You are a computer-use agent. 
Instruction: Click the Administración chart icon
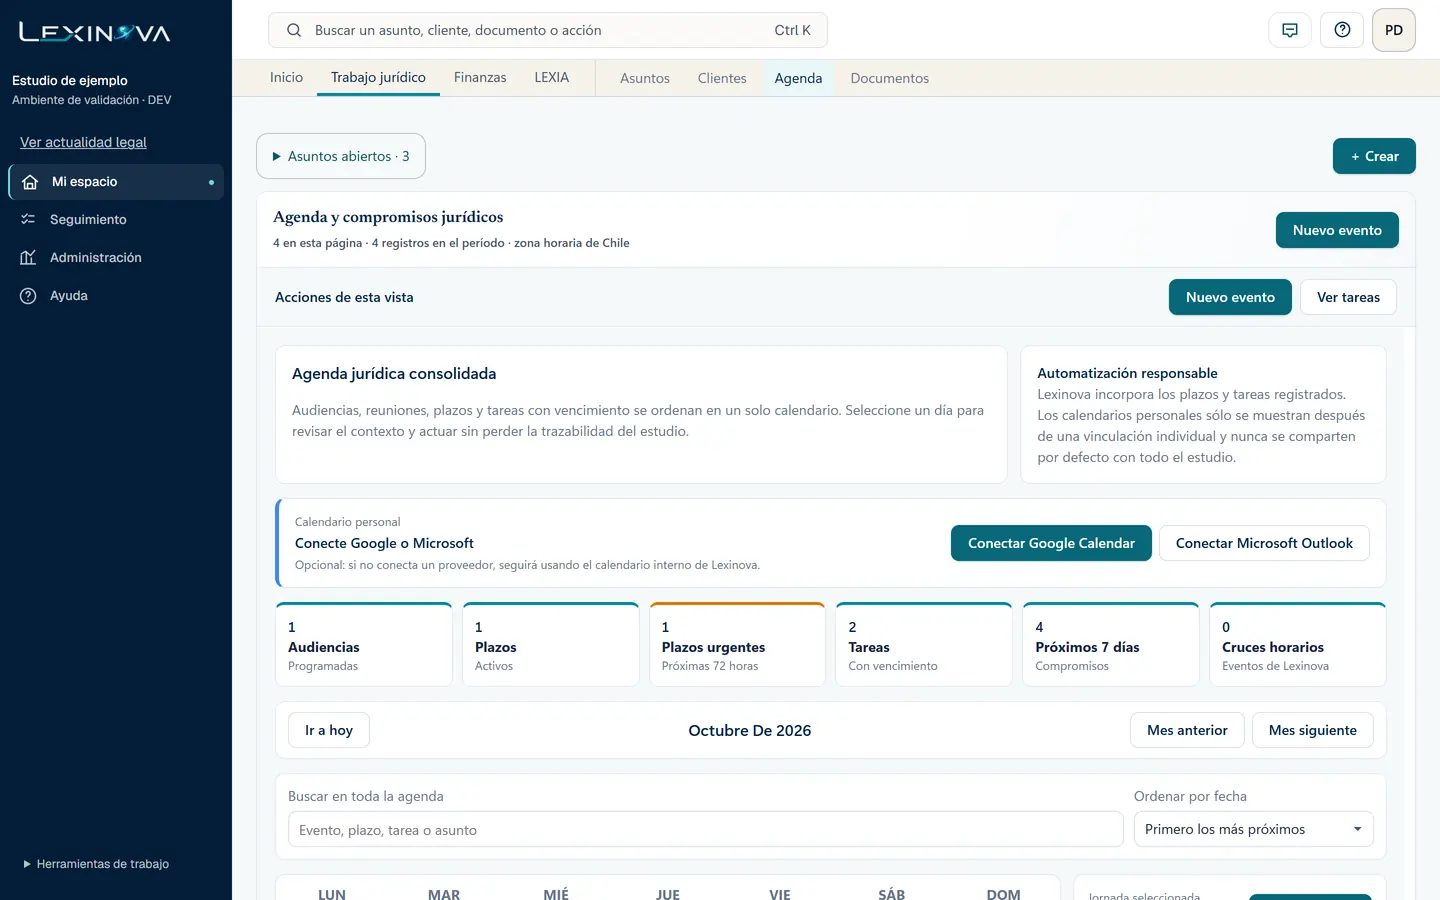tap(28, 257)
